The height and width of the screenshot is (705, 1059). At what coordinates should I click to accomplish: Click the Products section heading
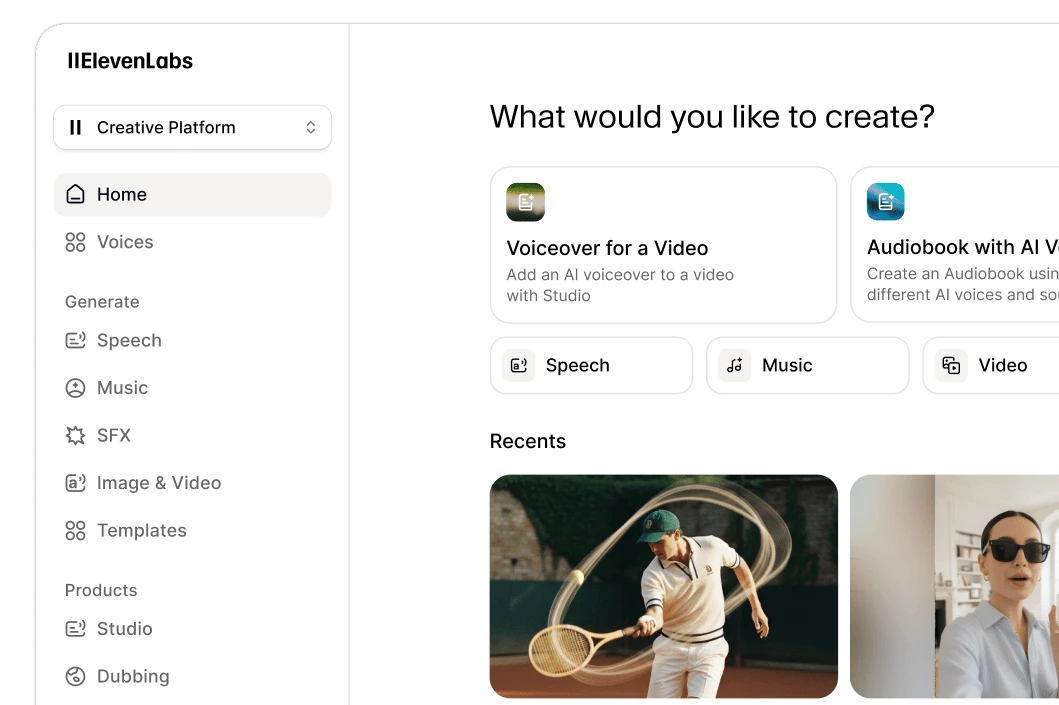tap(101, 590)
